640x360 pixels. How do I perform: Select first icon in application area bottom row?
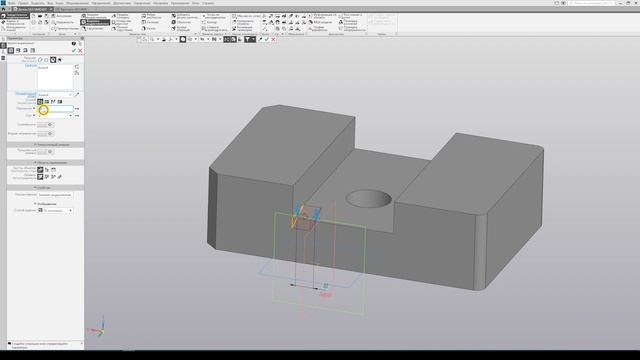click(x=40, y=177)
